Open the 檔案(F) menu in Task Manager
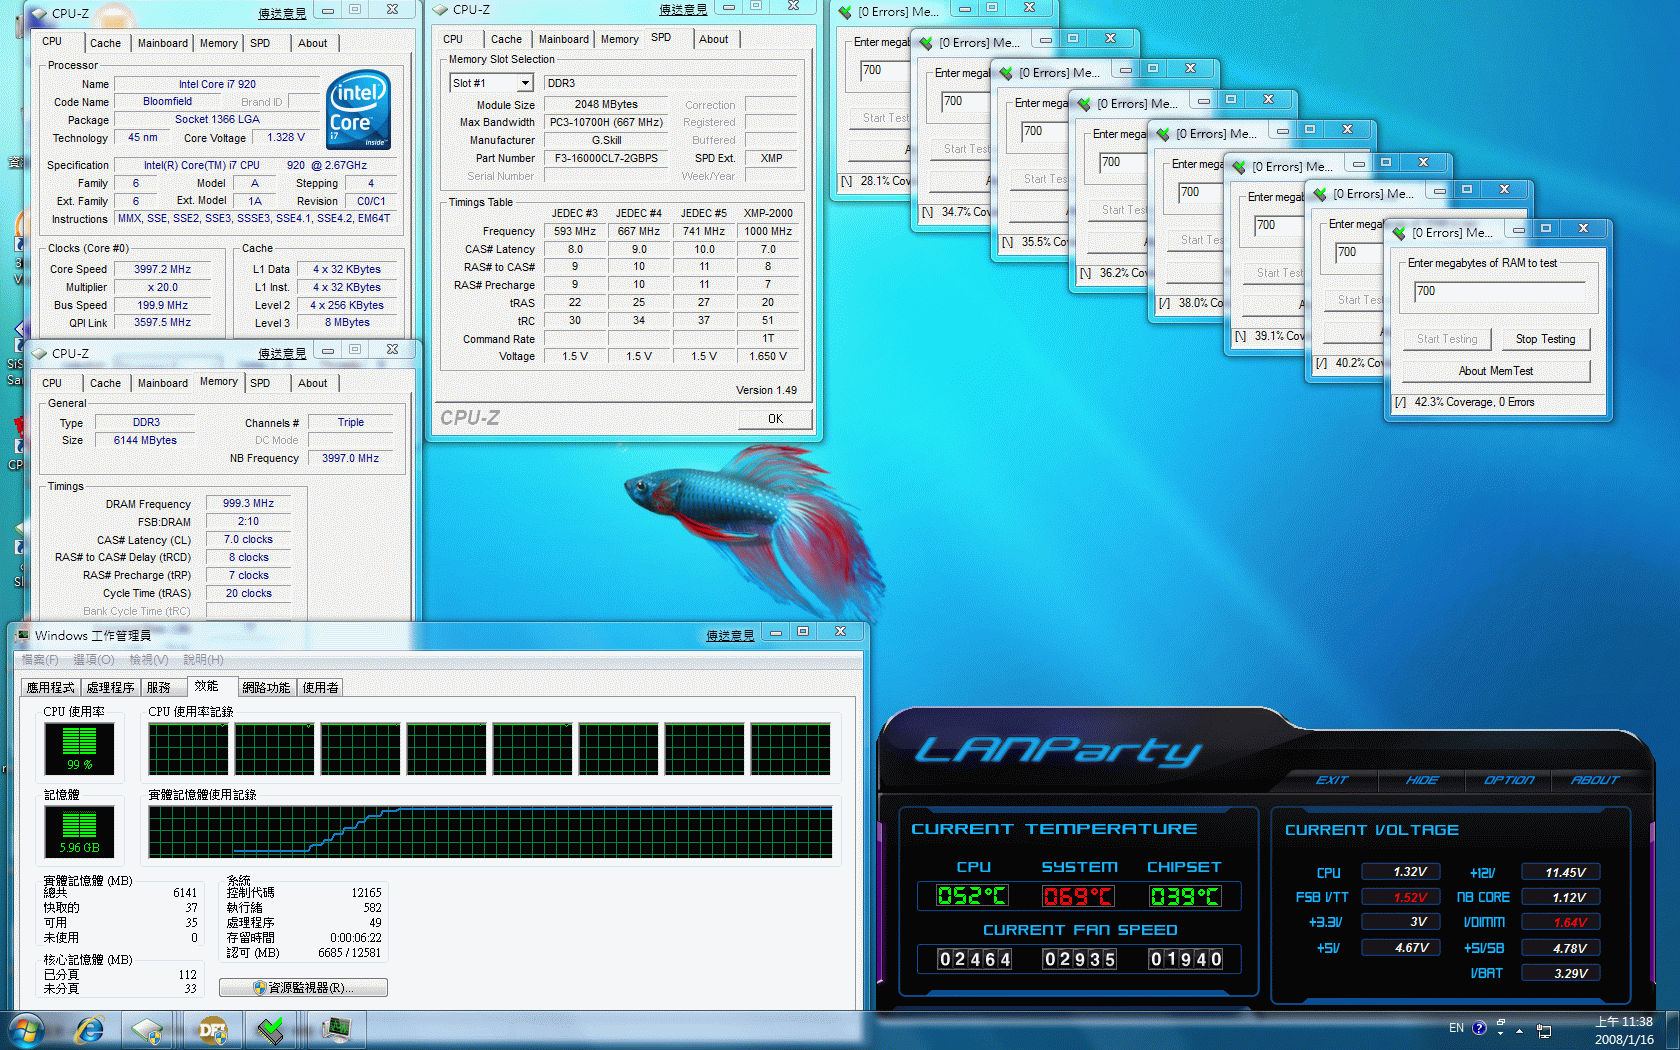Viewport: 1680px width, 1050px height. pos(40,660)
